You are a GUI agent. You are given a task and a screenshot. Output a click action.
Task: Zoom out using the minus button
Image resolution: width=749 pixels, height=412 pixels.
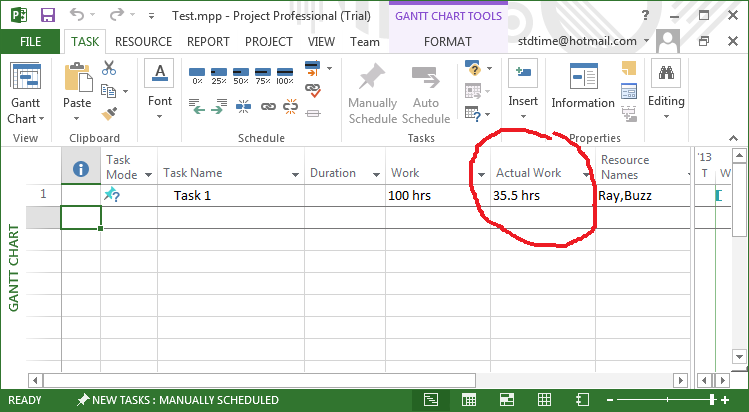coord(610,400)
